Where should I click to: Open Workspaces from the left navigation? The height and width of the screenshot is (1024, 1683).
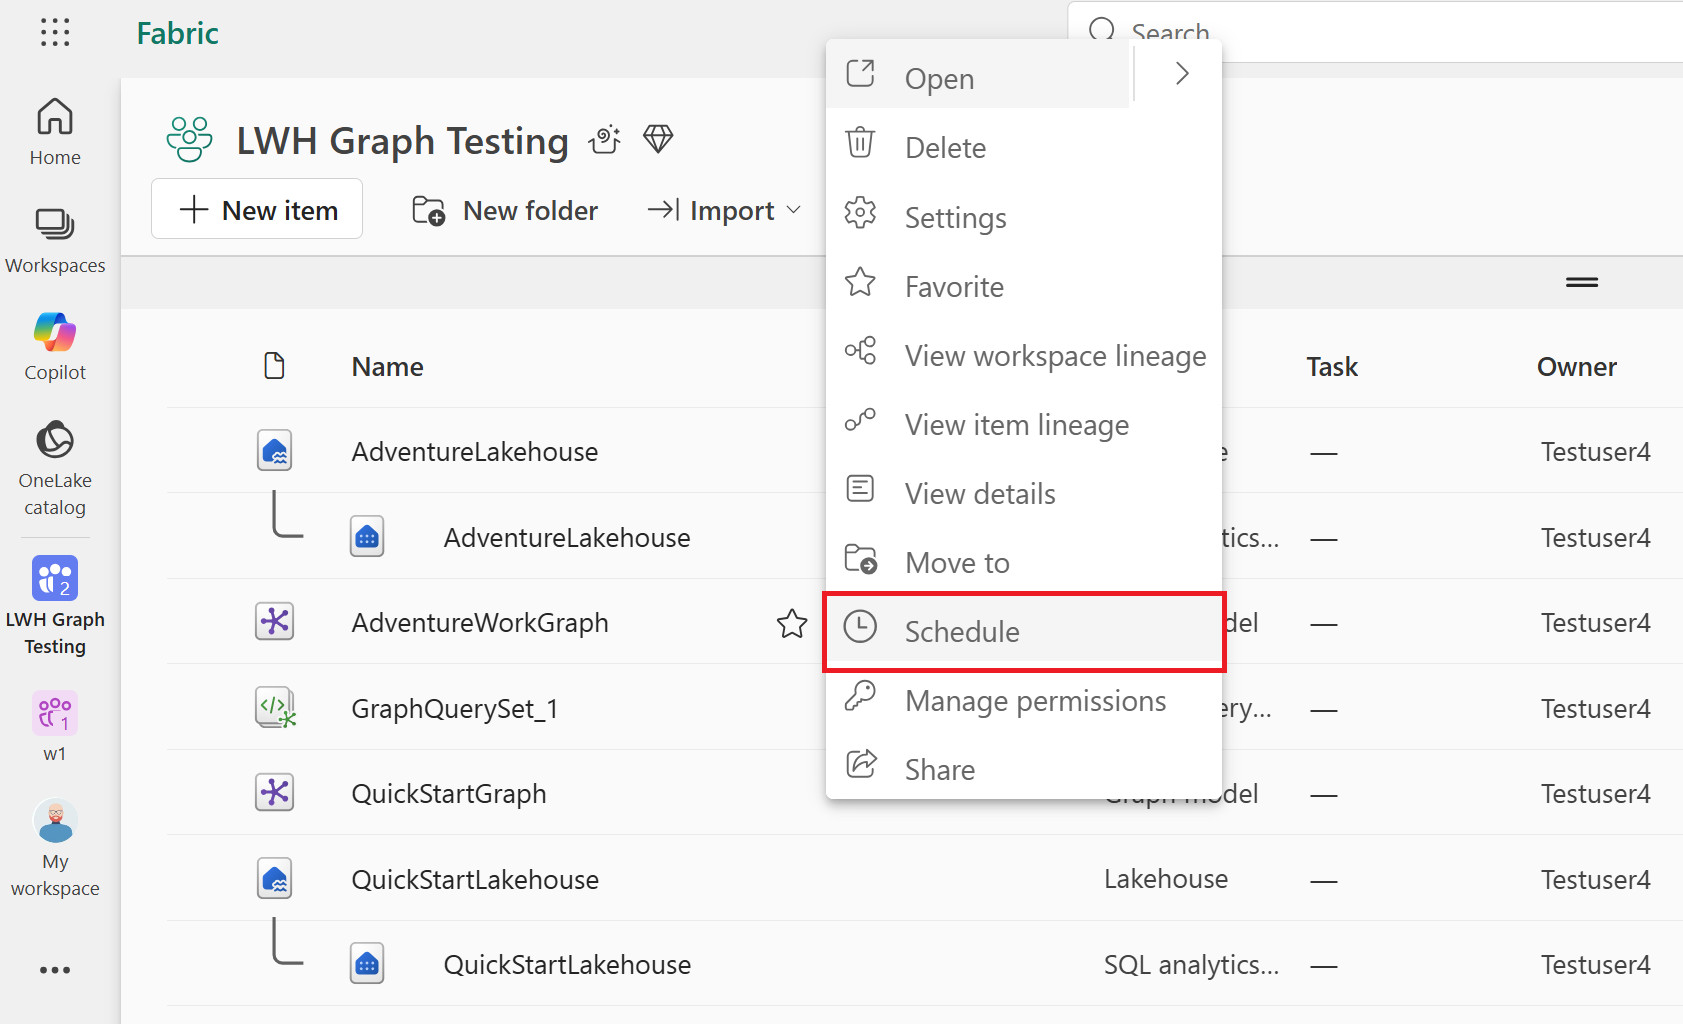click(55, 240)
